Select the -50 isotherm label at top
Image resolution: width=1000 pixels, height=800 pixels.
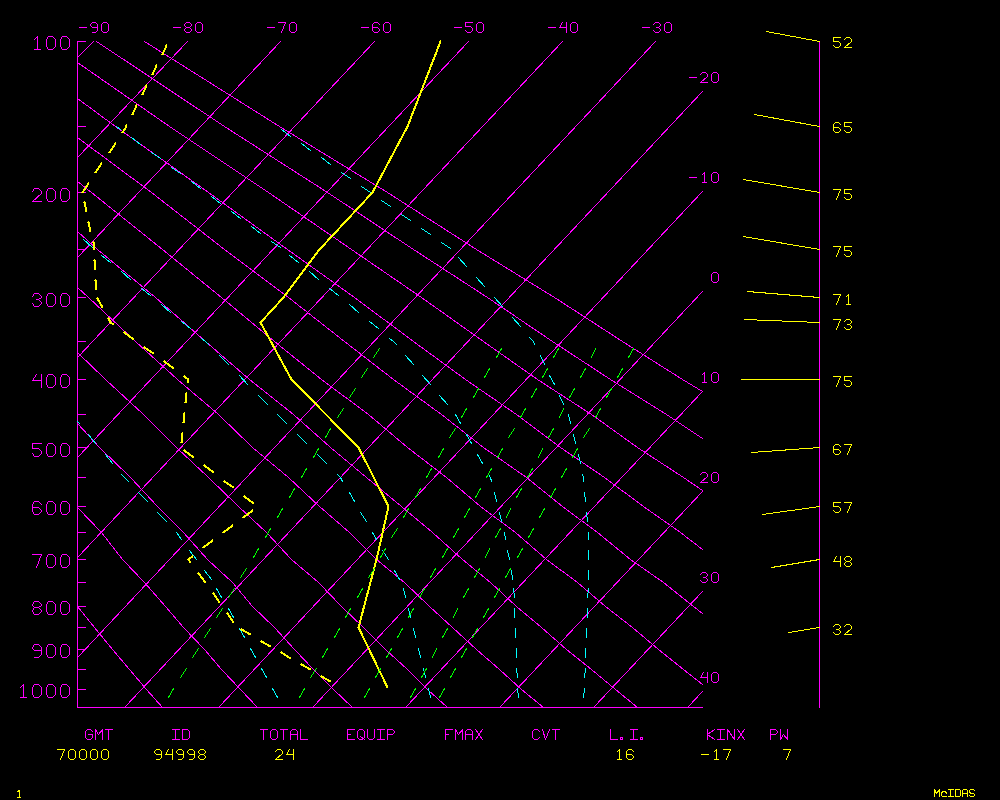coord(468,28)
